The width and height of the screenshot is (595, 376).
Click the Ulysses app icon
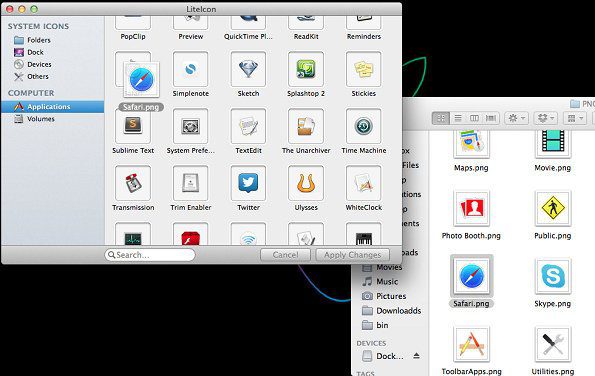(x=306, y=183)
